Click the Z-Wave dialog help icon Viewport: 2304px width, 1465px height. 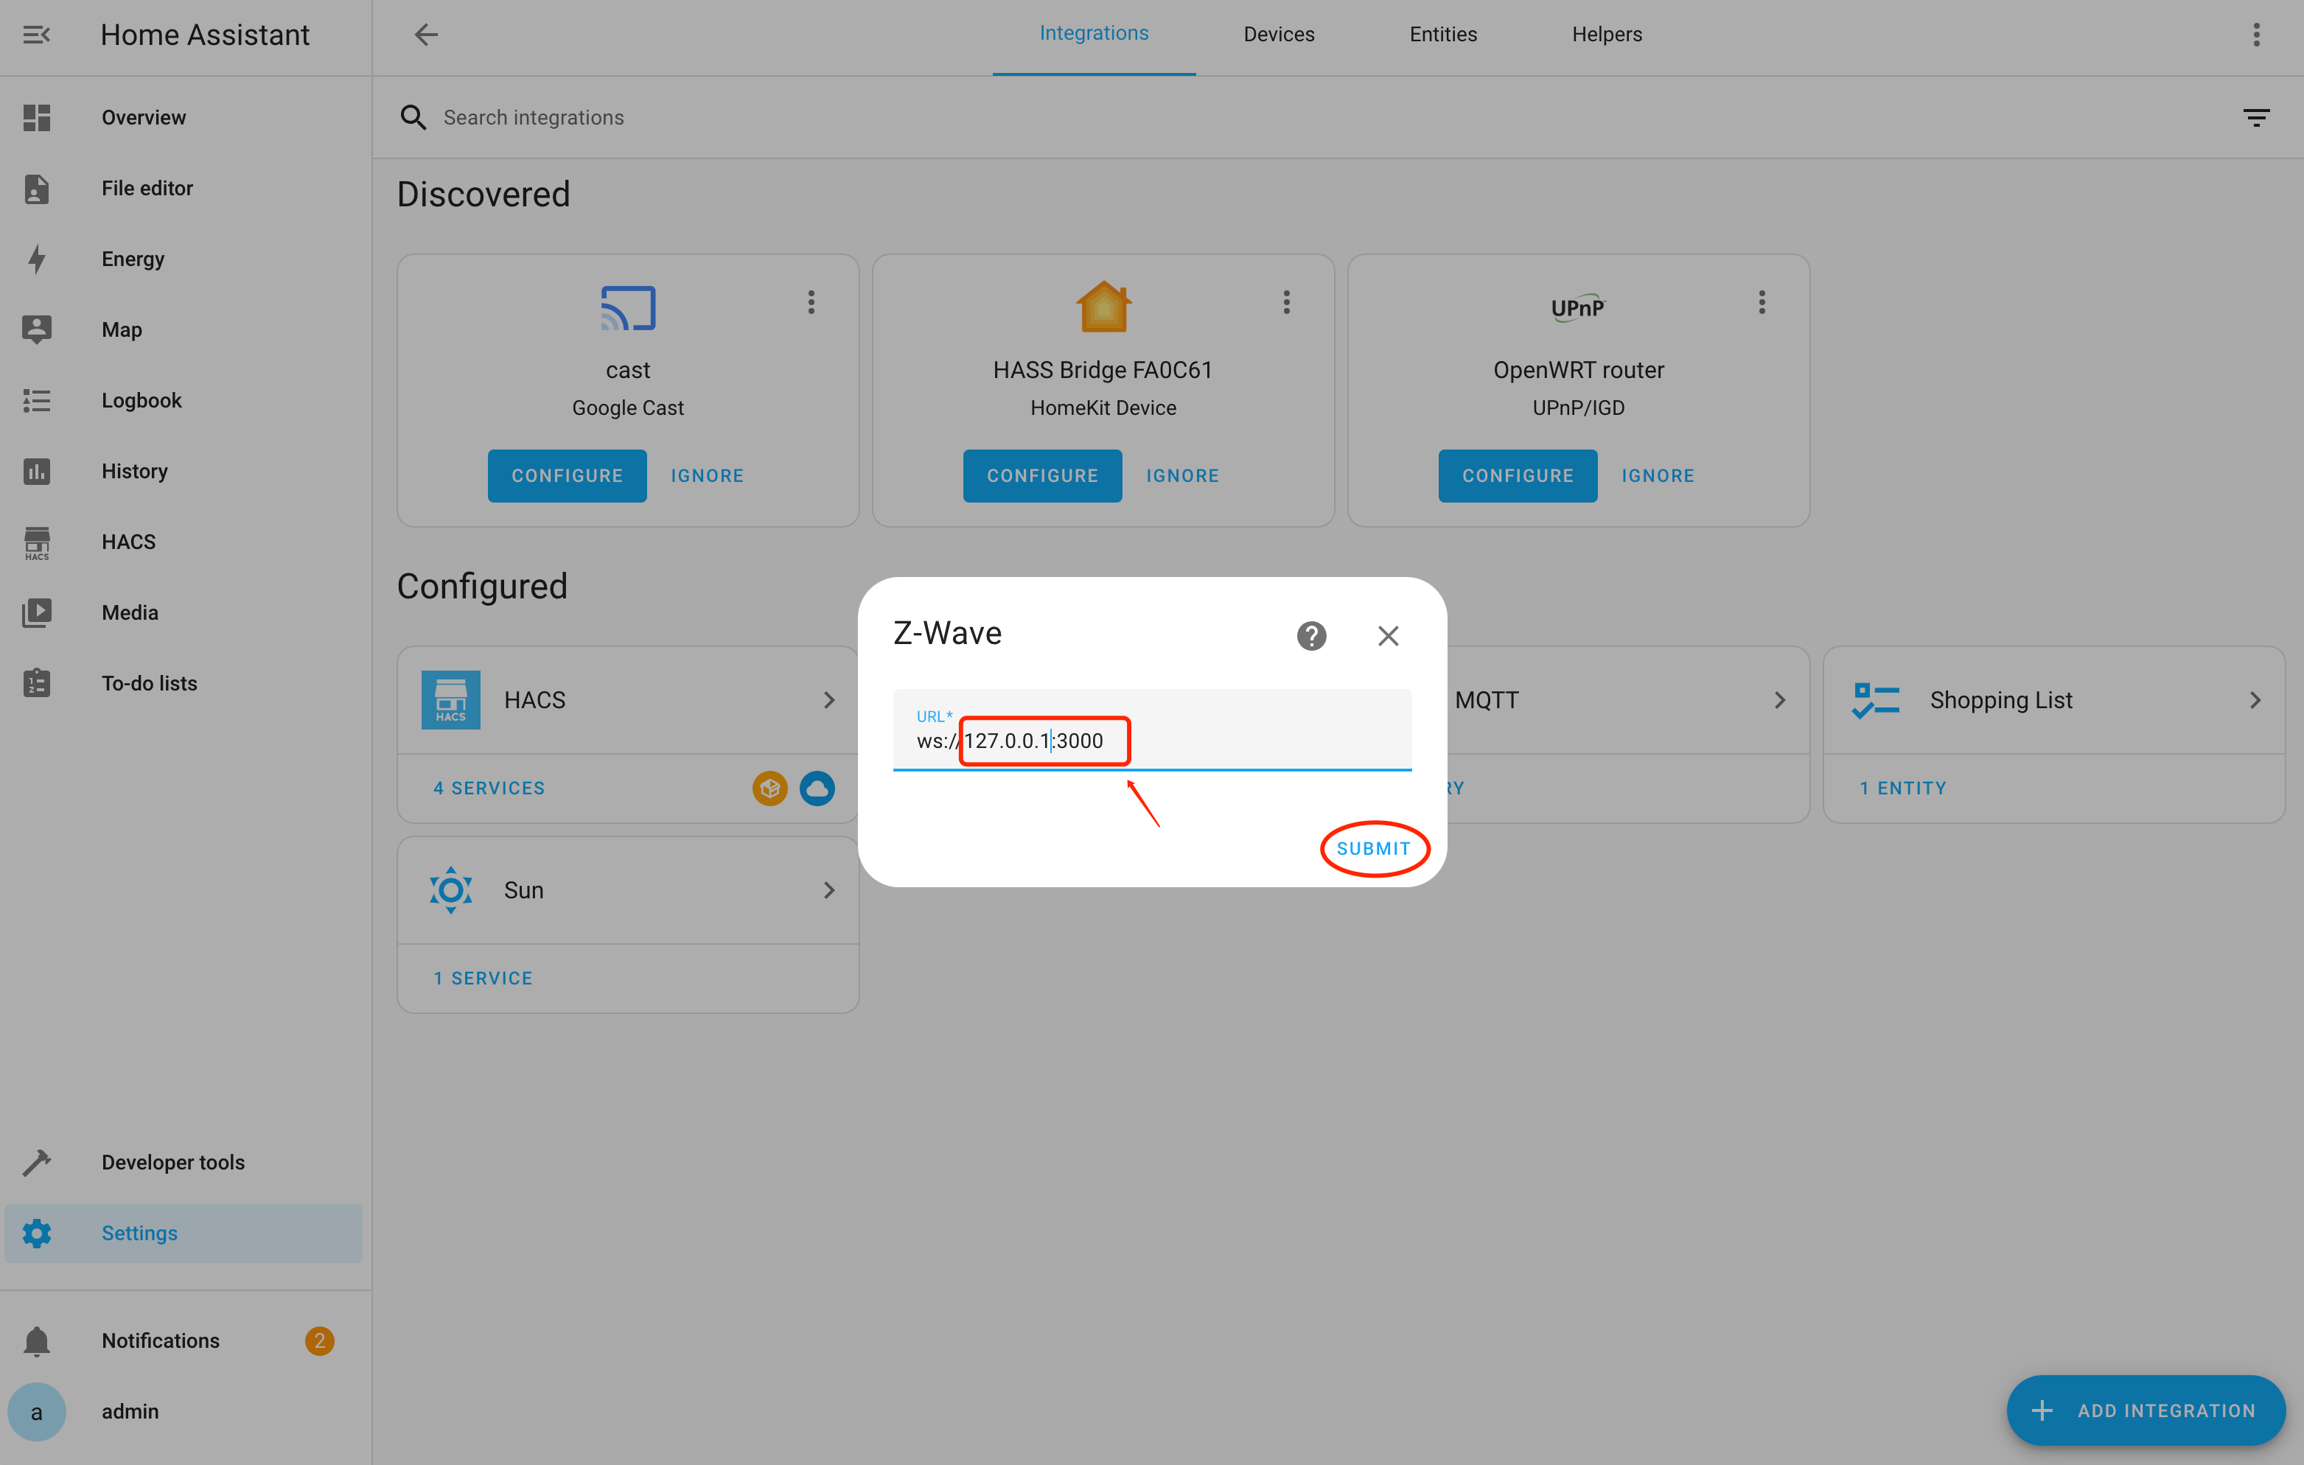tap(1311, 636)
